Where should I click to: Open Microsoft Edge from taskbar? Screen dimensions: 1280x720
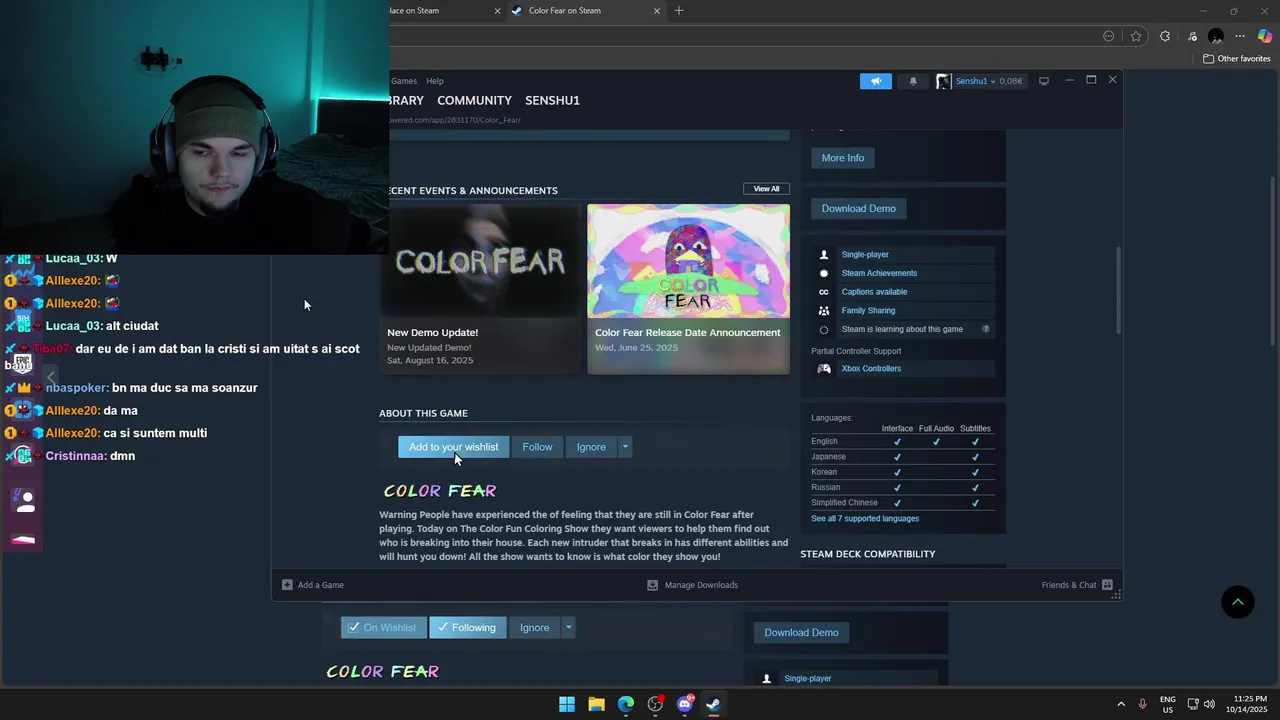626,704
